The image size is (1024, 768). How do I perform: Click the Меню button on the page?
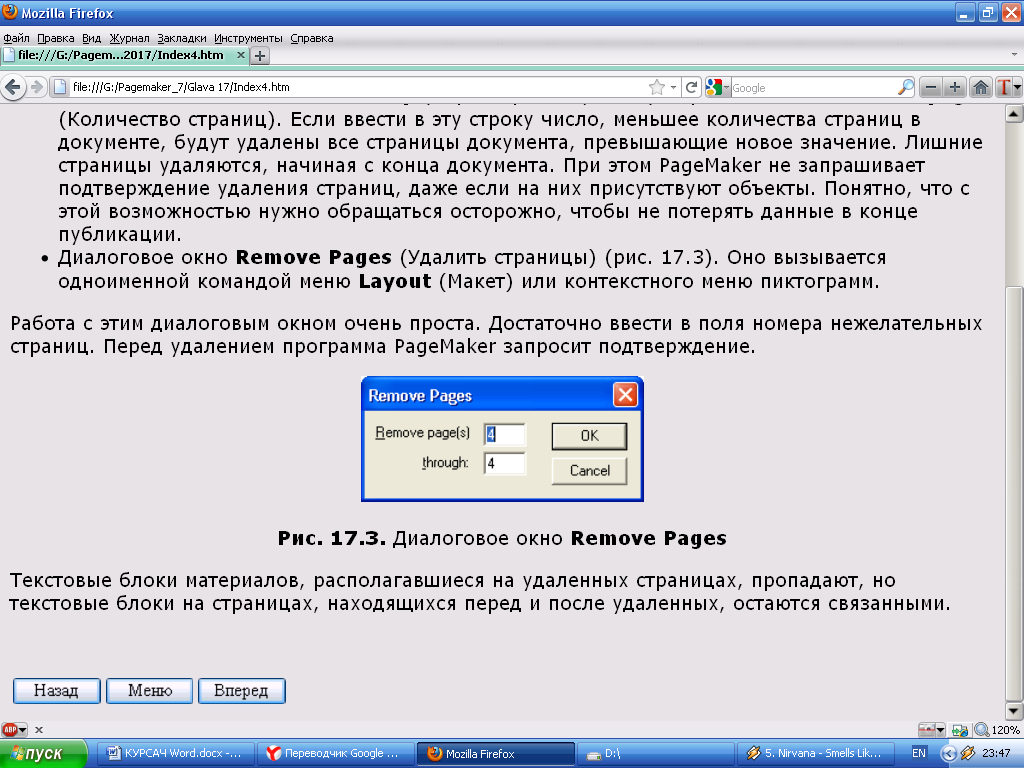pos(150,690)
